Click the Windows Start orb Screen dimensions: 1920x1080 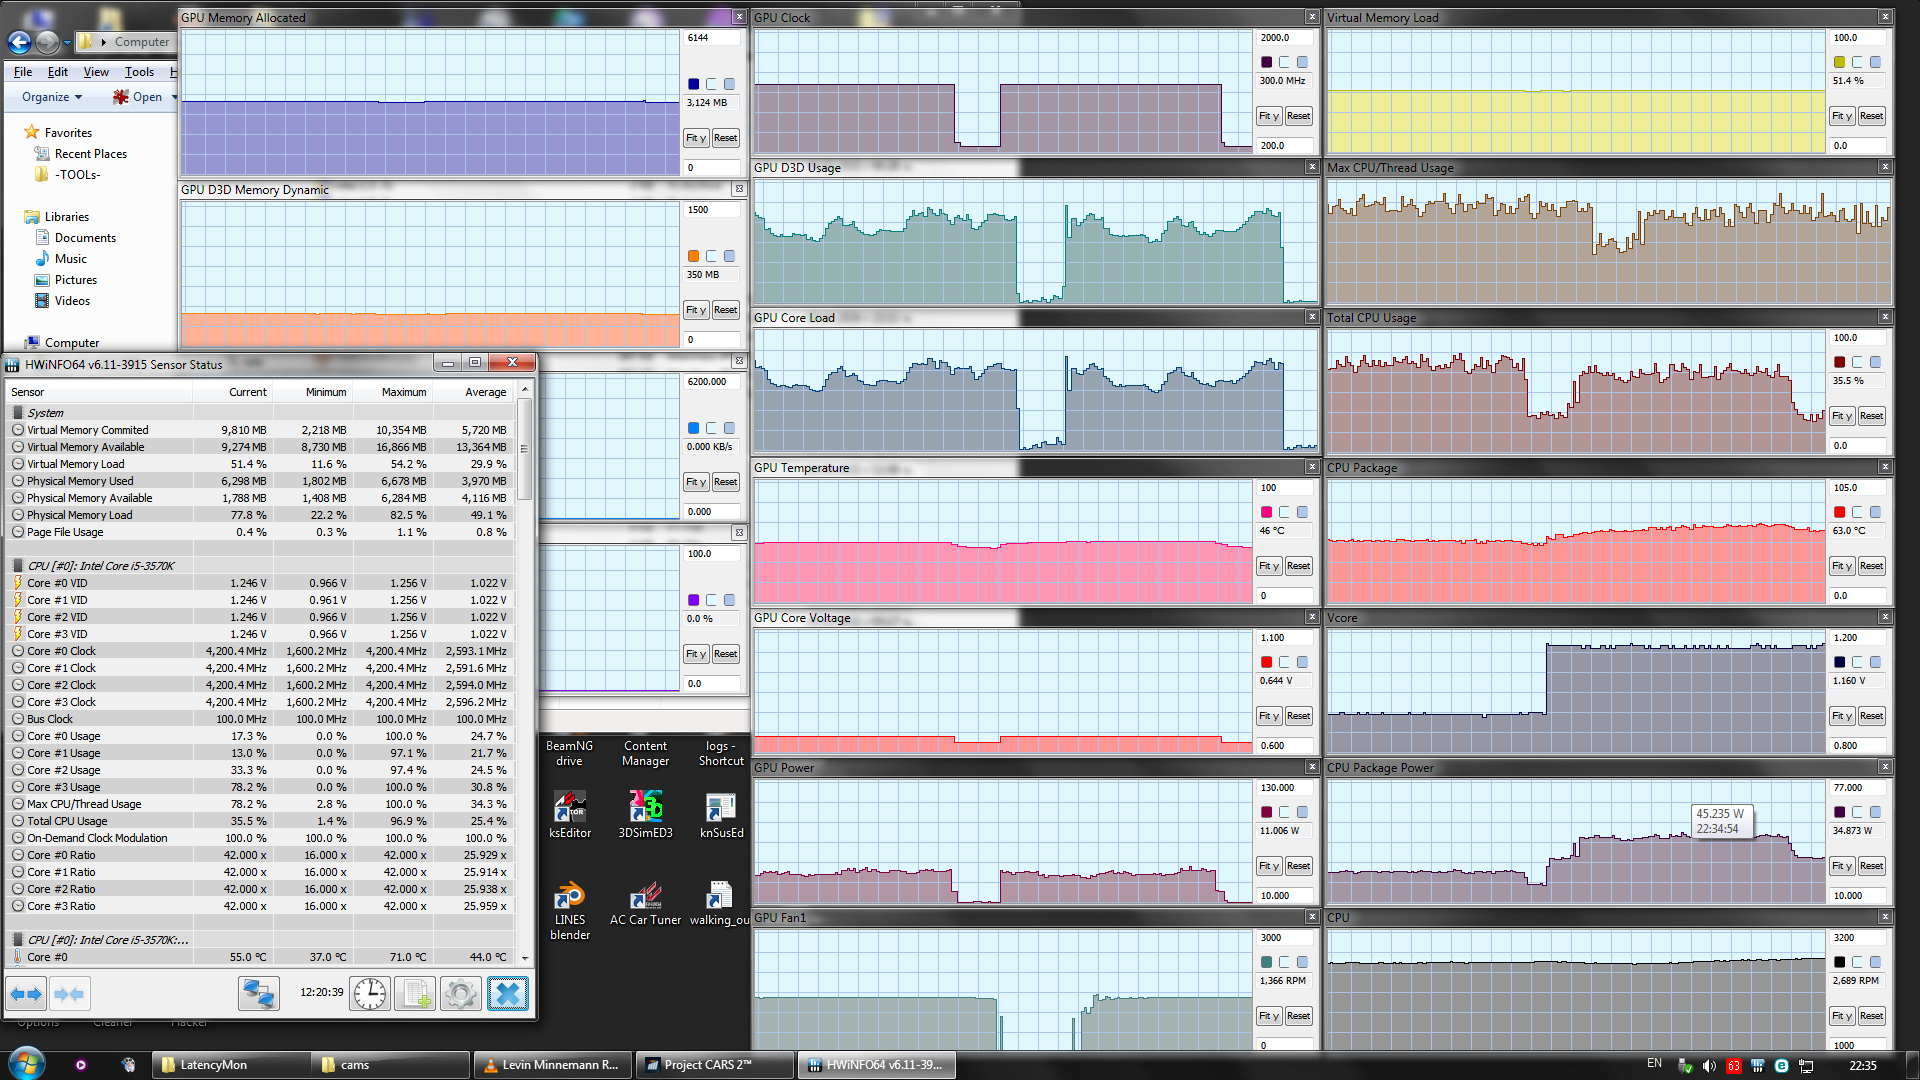point(26,1064)
